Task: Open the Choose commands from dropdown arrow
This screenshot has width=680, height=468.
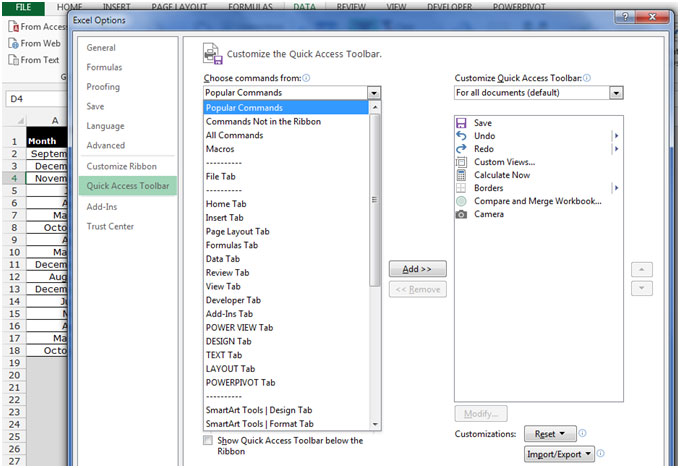Action: (x=374, y=93)
